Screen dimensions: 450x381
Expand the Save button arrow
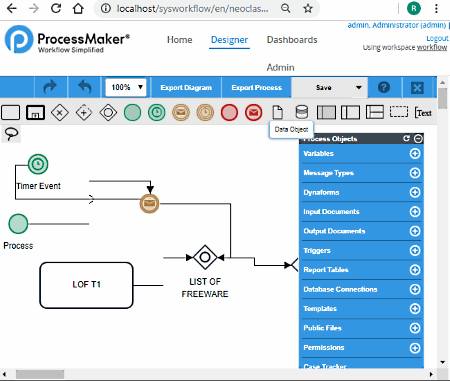(359, 87)
